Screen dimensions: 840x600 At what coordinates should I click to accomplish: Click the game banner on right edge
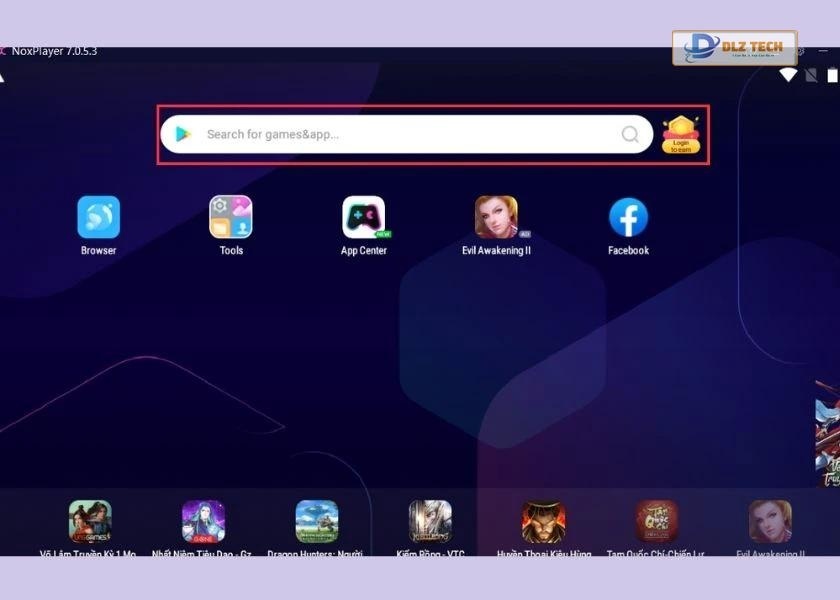coord(828,430)
